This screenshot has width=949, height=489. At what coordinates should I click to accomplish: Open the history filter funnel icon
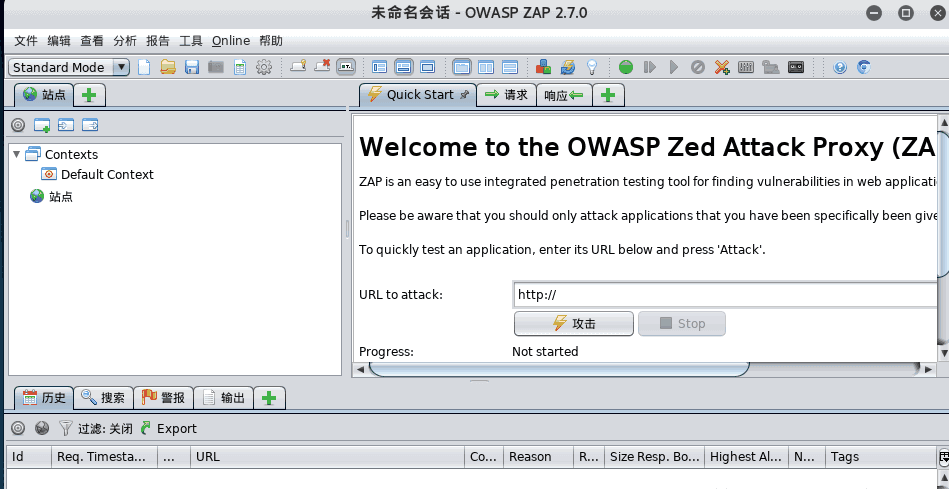66,428
